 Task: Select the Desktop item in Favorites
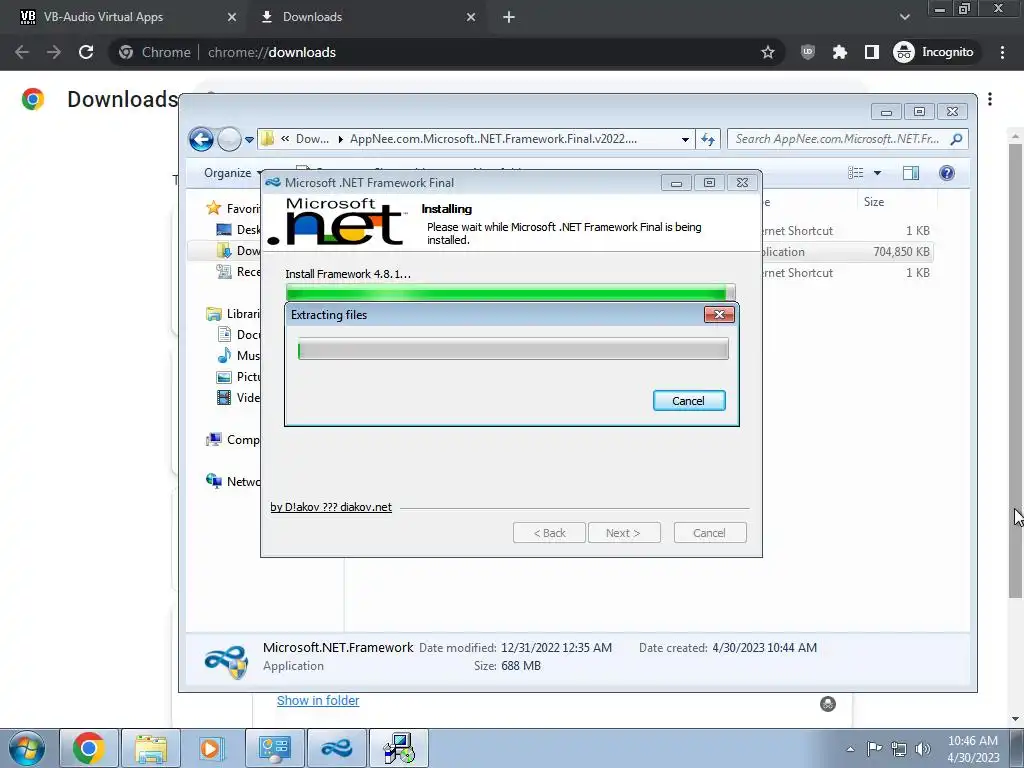pos(238,229)
